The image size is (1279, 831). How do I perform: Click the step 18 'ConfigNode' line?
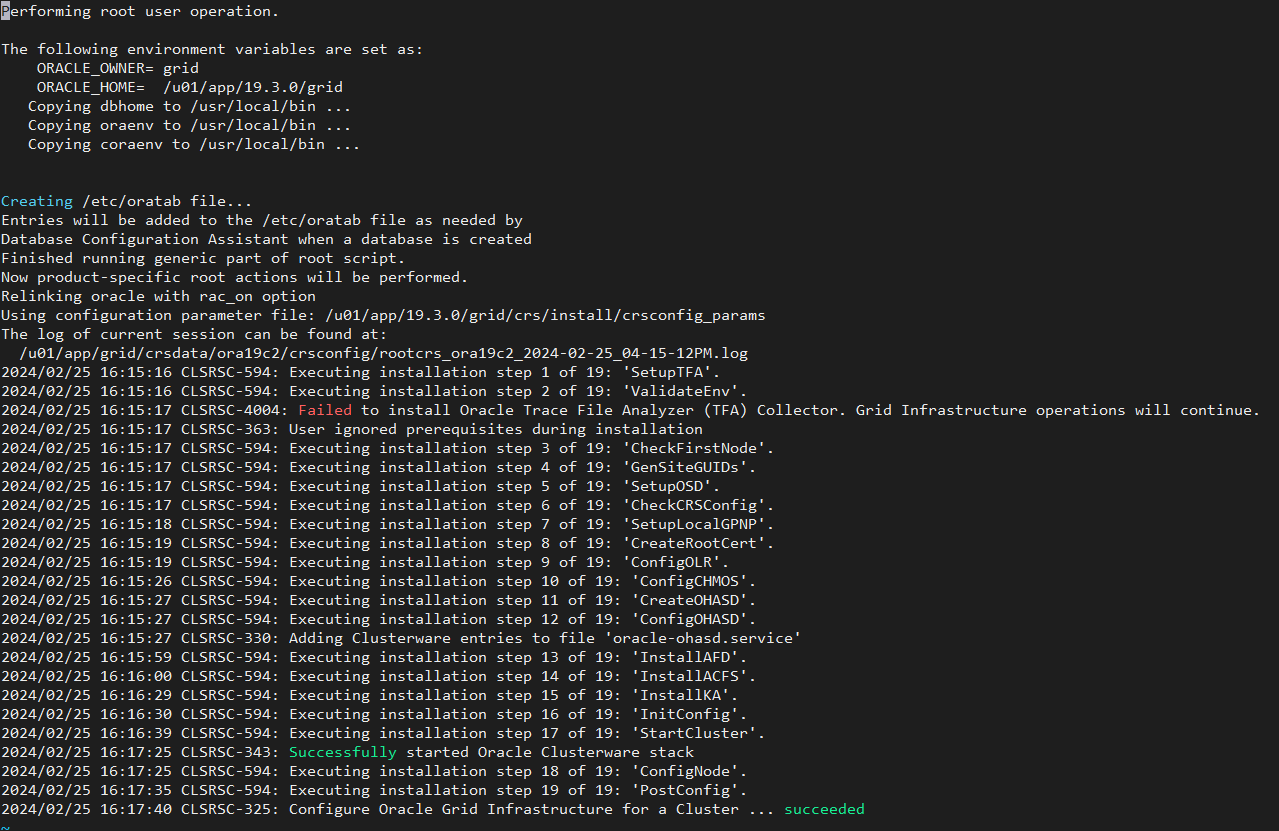[x=374, y=771]
